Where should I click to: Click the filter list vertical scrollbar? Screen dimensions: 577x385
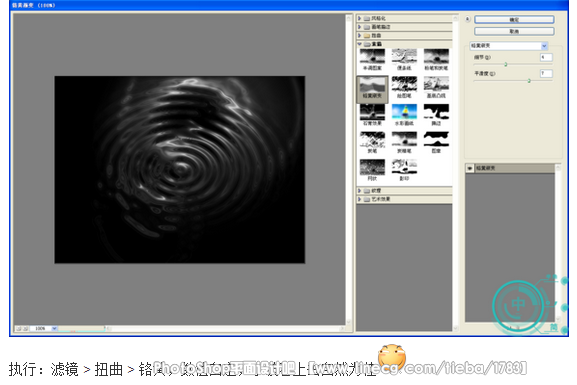[x=456, y=173]
